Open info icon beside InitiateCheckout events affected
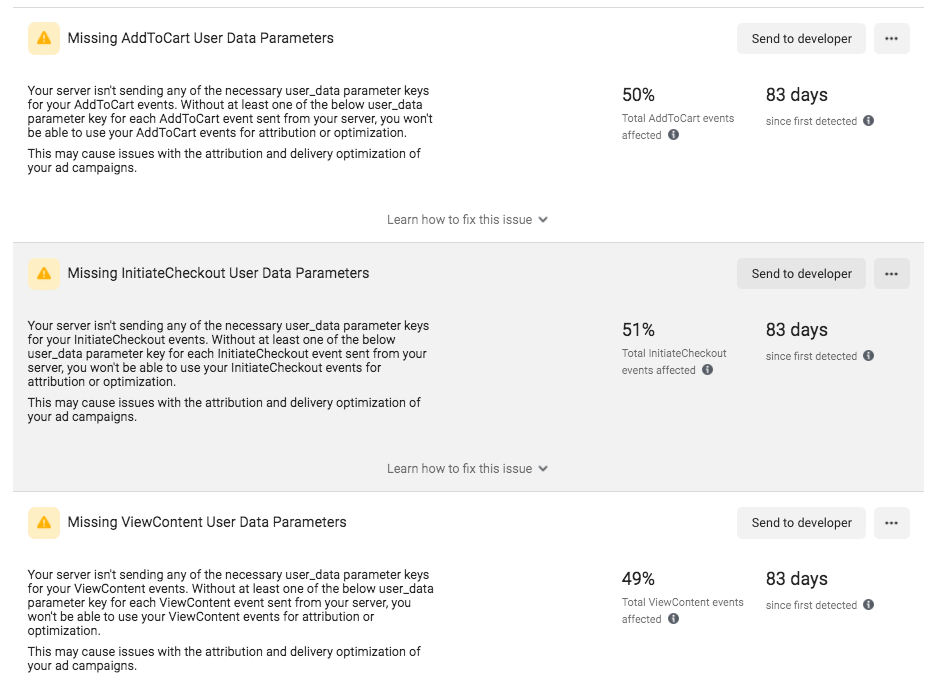 tap(708, 370)
